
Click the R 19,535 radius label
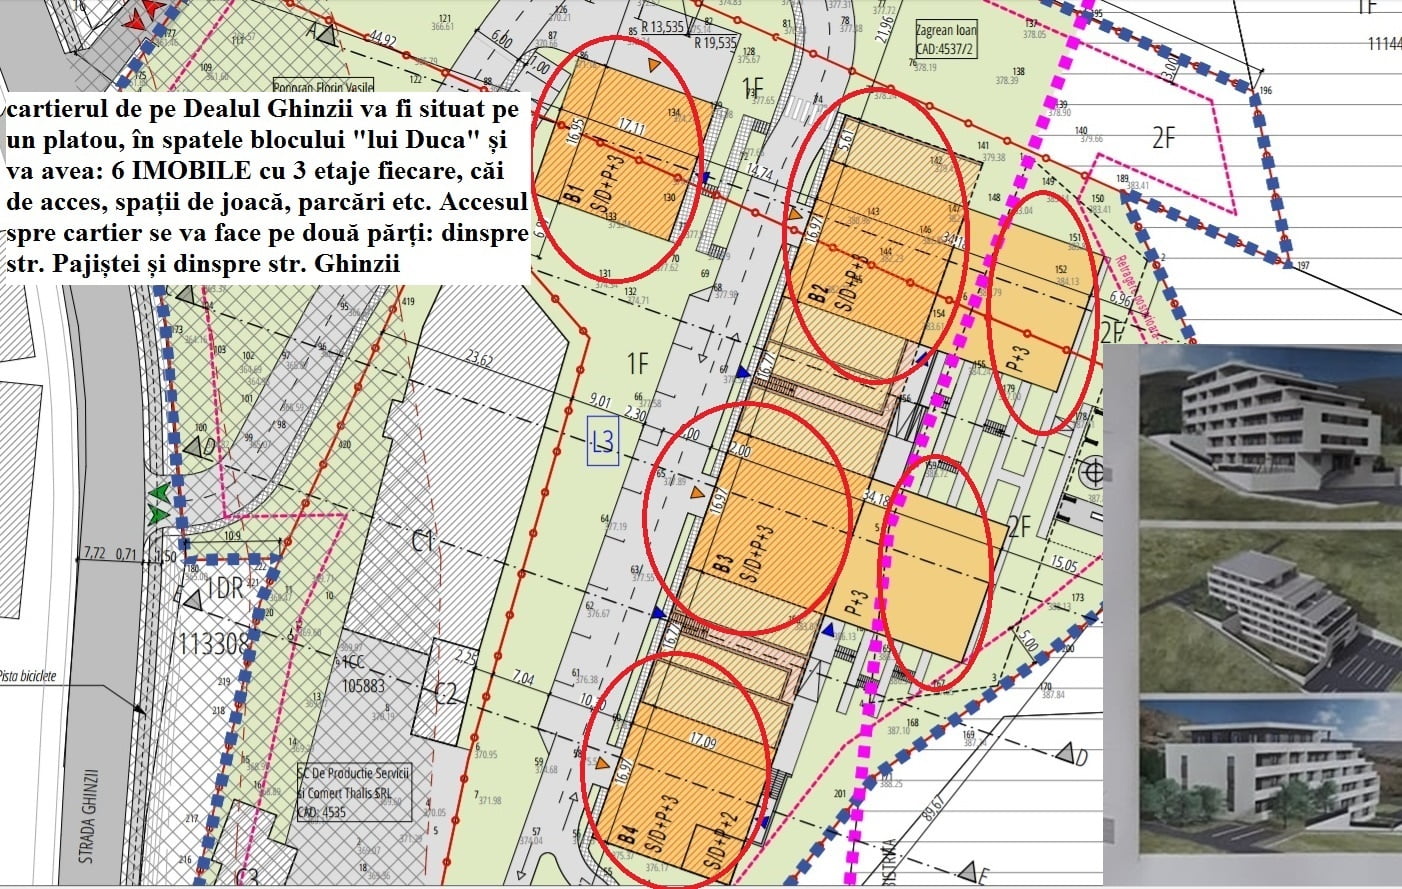coord(715,43)
